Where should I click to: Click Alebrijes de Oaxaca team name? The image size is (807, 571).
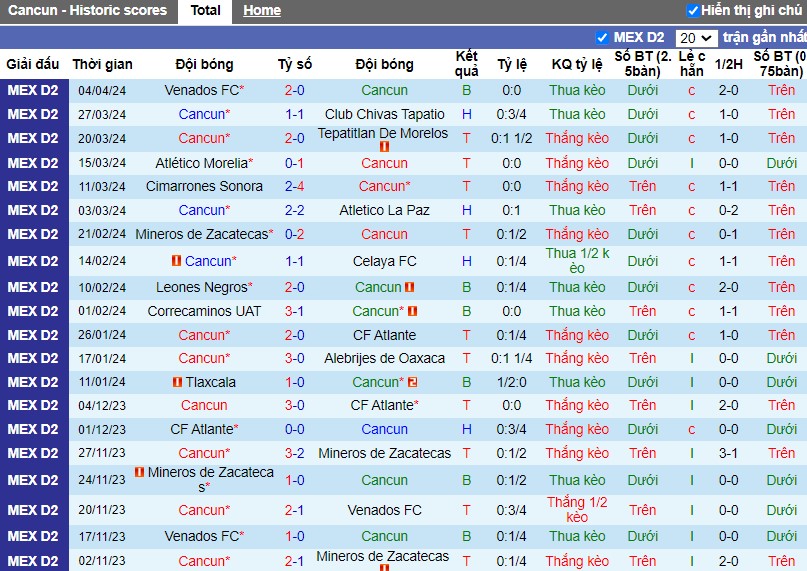tap(384, 358)
